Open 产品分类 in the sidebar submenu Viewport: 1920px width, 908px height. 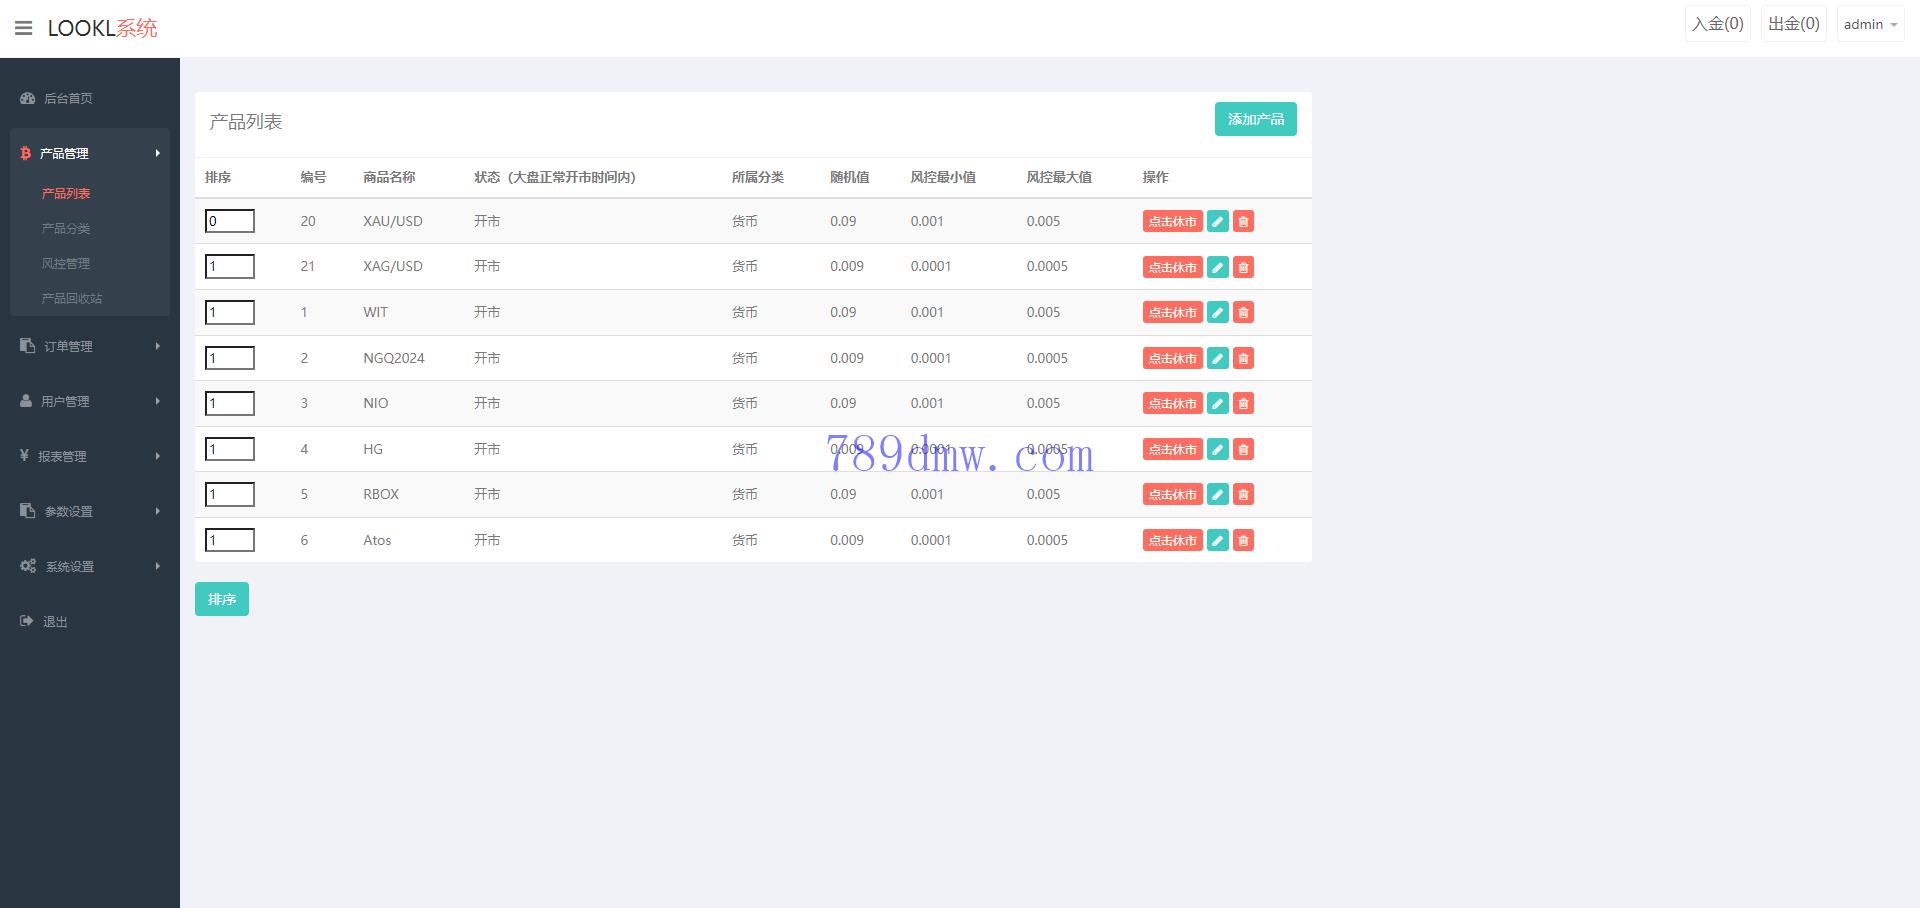click(x=66, y=228)
